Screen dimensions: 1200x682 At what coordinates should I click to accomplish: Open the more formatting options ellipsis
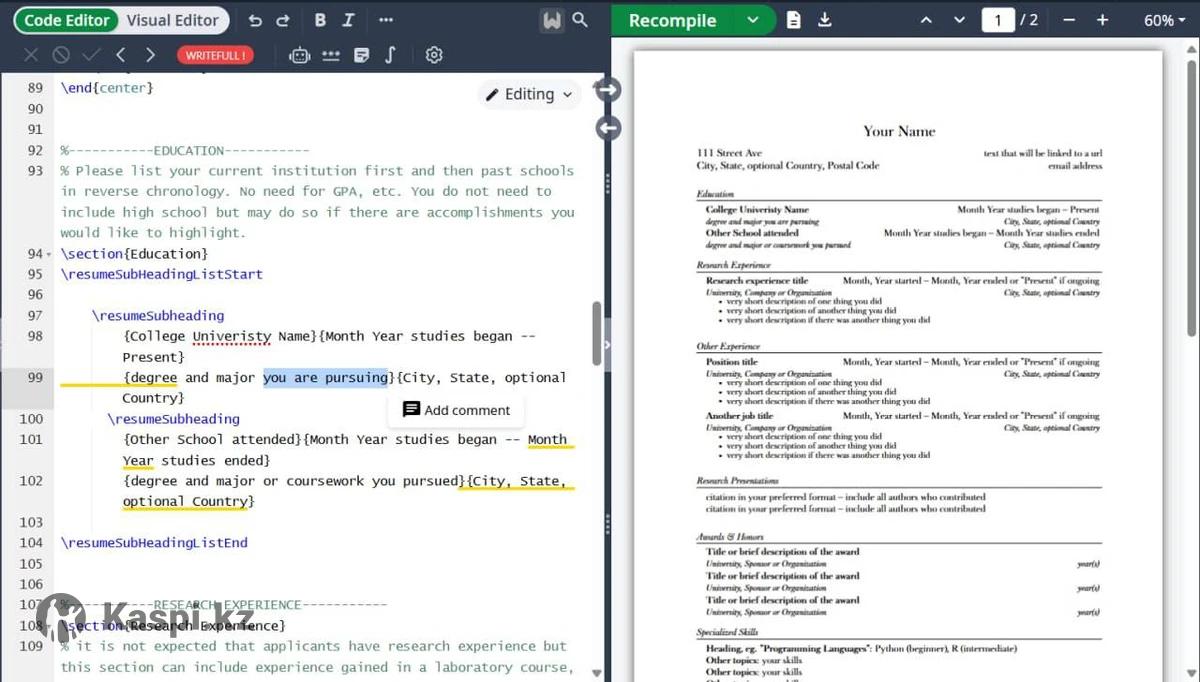pos(386,20)
